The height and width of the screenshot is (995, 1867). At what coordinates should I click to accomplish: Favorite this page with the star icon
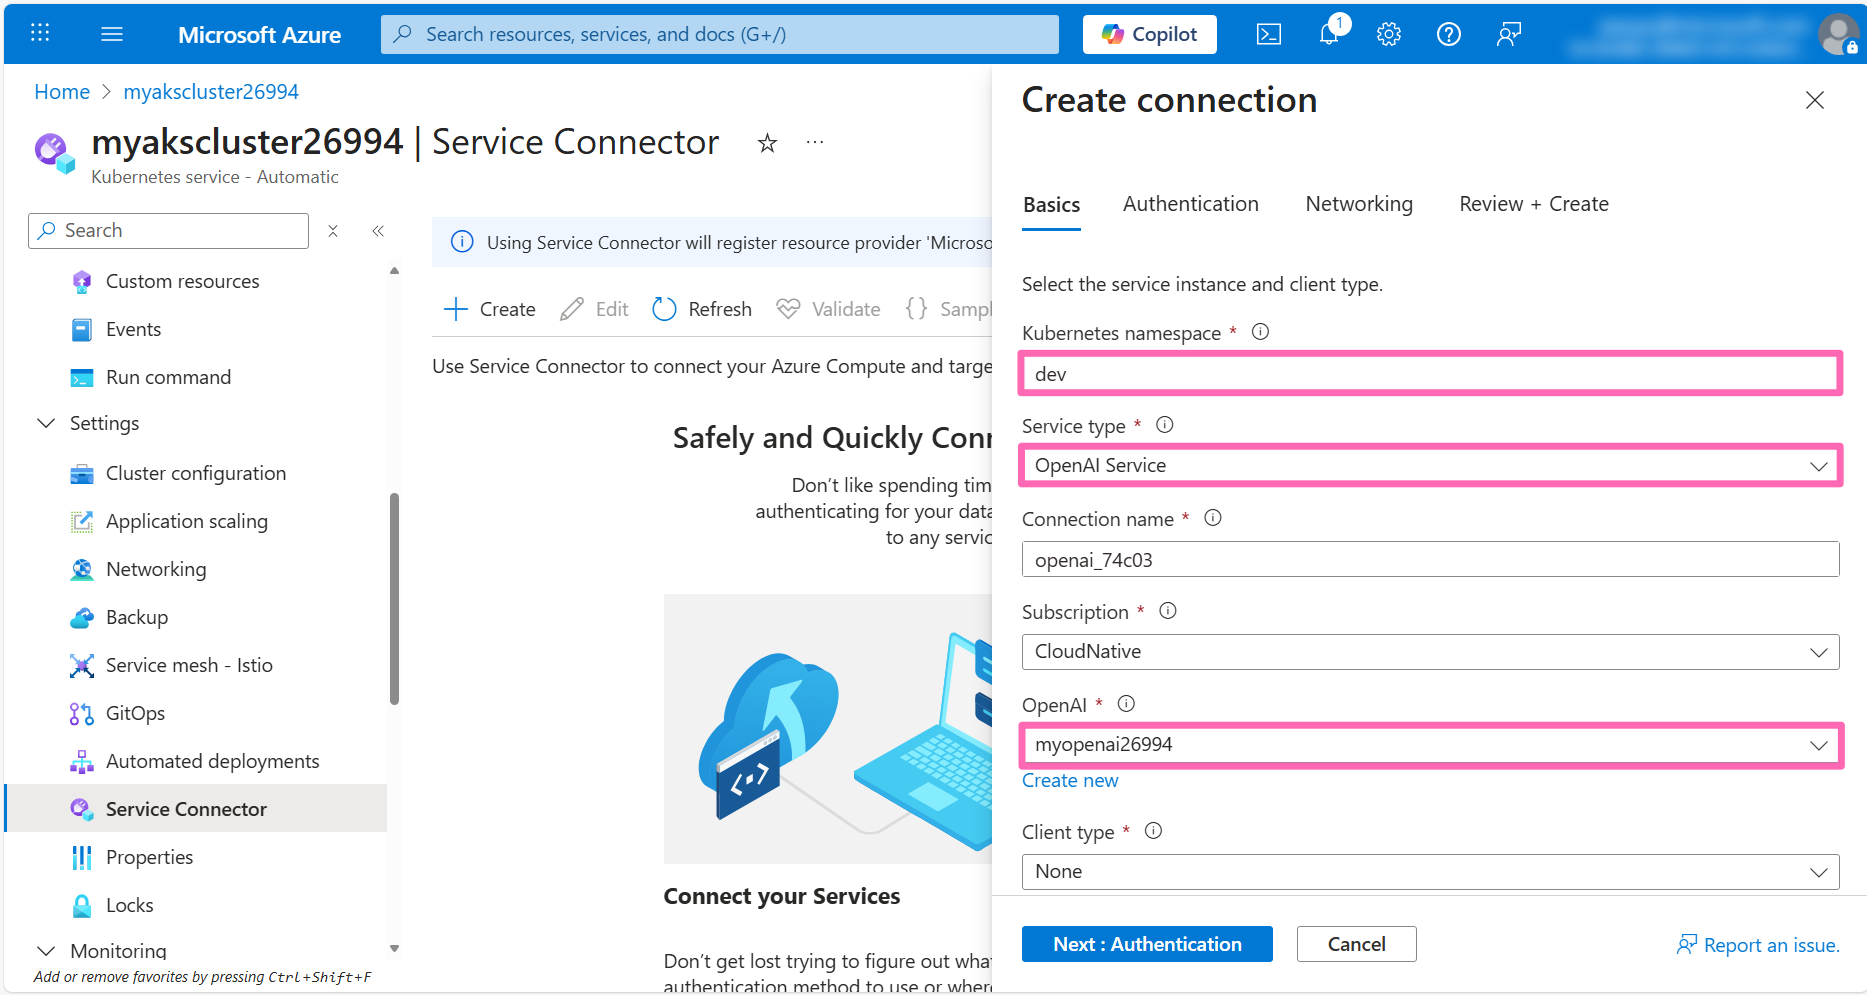click(767, 143)
